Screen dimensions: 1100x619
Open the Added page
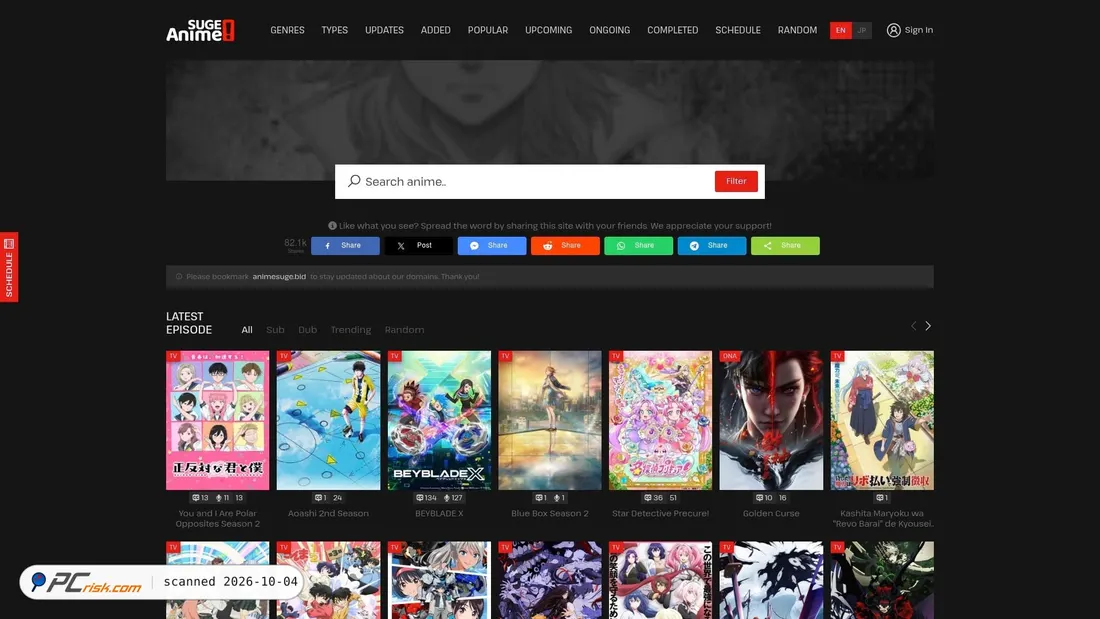436,30
